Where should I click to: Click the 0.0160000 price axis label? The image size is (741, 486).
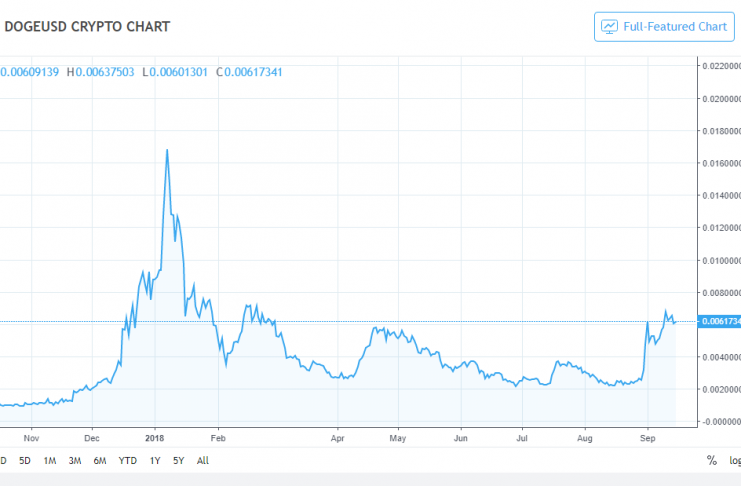(x=722, y=163)
